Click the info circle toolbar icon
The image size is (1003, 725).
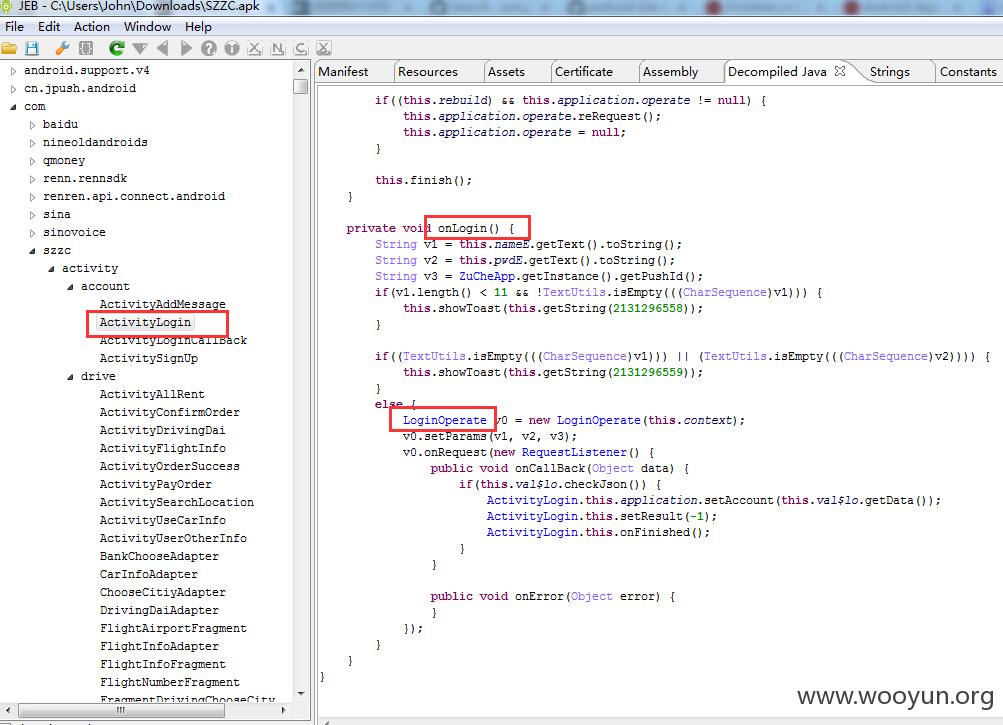coord(232,48)
